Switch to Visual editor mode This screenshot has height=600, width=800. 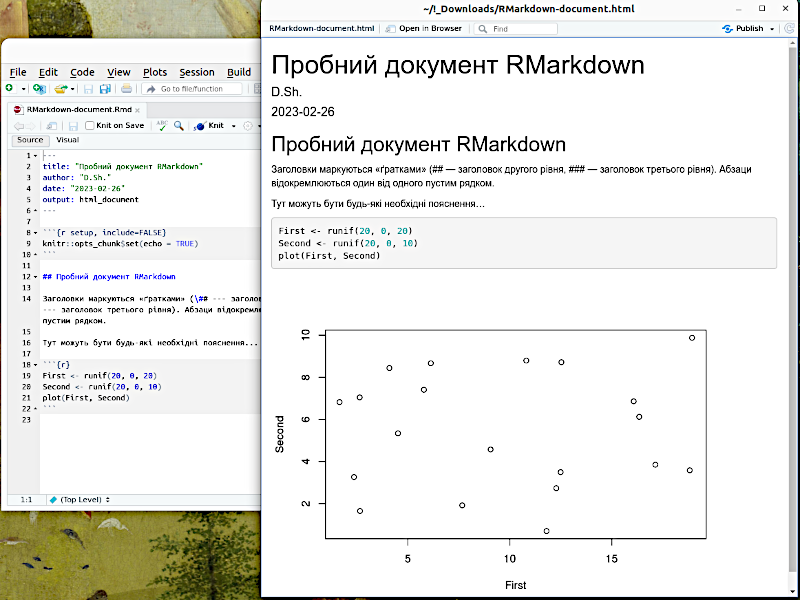tap(67, 140)
